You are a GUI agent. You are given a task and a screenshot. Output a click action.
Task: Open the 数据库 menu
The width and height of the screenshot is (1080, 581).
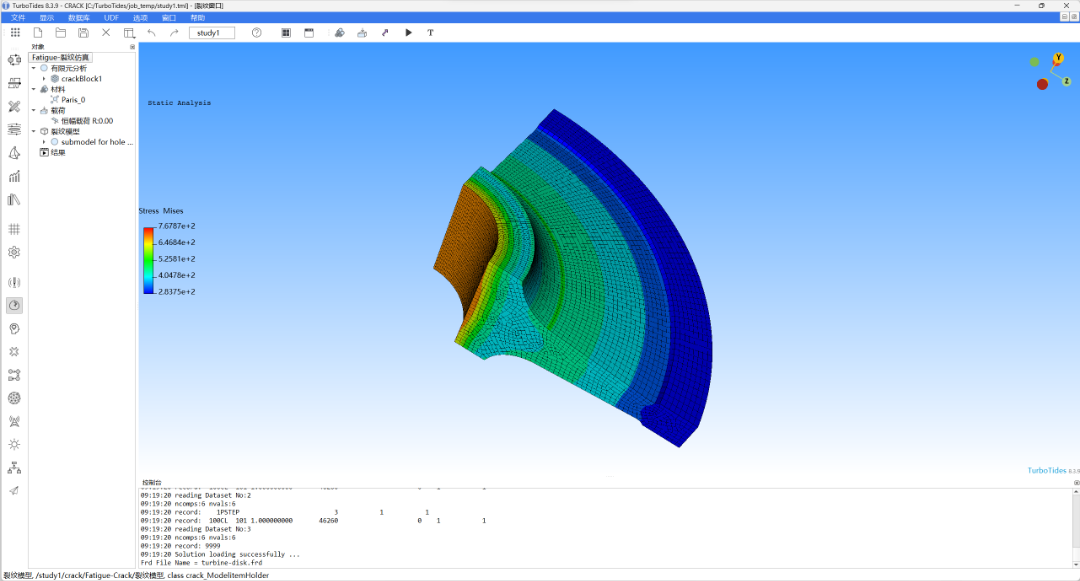pos(78,18)
